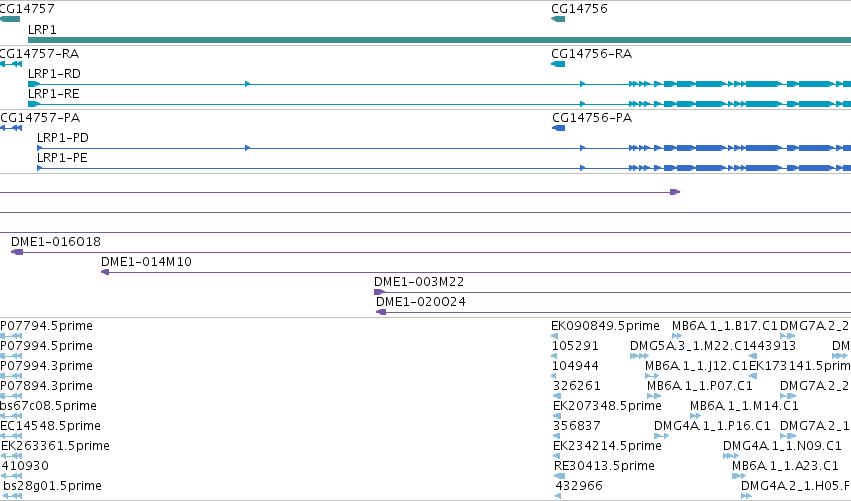Image resolution: width=851 pixels, height=501 pixels.
Task: Click the CG14757-PA protein label
Action: coord(40,118)
